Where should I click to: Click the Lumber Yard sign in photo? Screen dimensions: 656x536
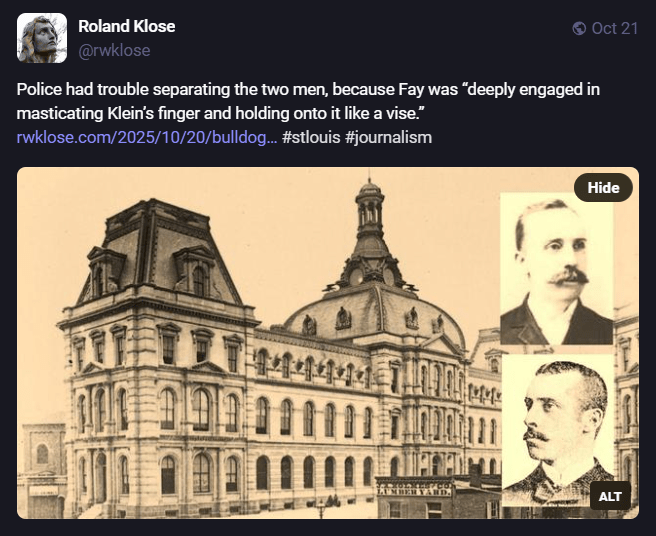415,487
